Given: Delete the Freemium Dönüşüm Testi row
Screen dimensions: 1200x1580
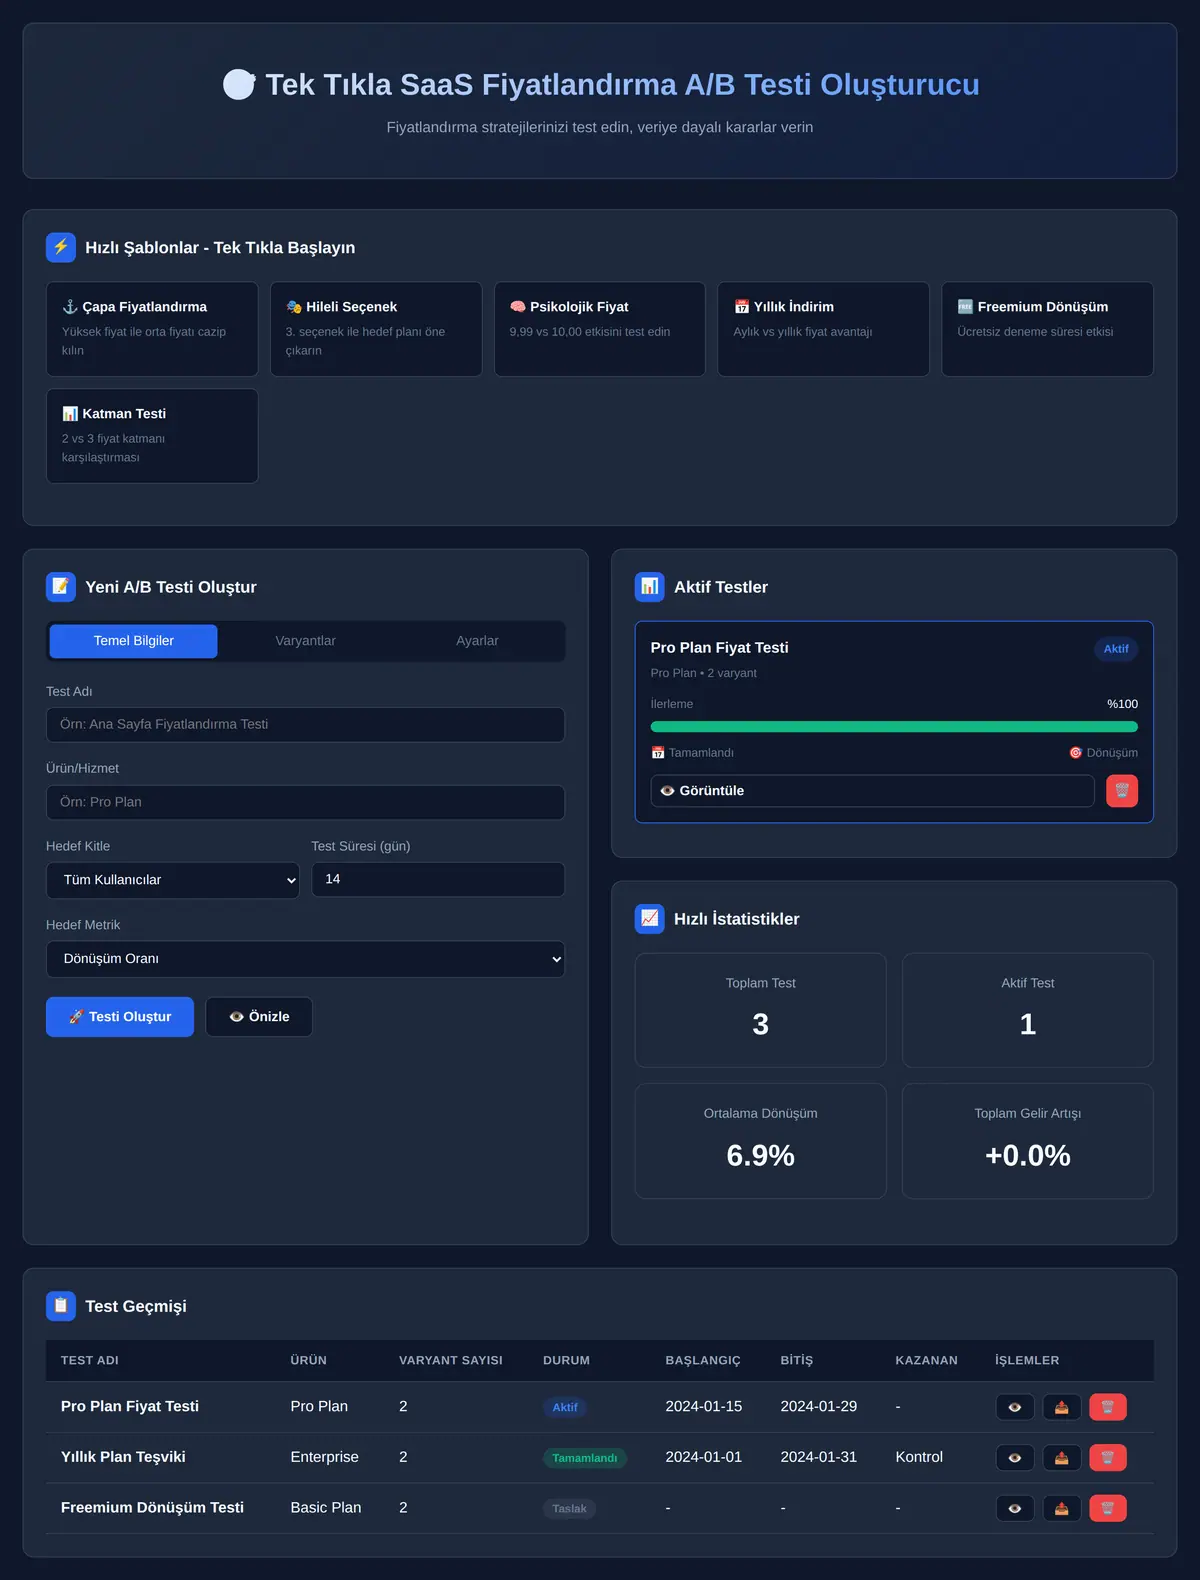Looking at the screenshot, I should (x=1108, y=1508).
